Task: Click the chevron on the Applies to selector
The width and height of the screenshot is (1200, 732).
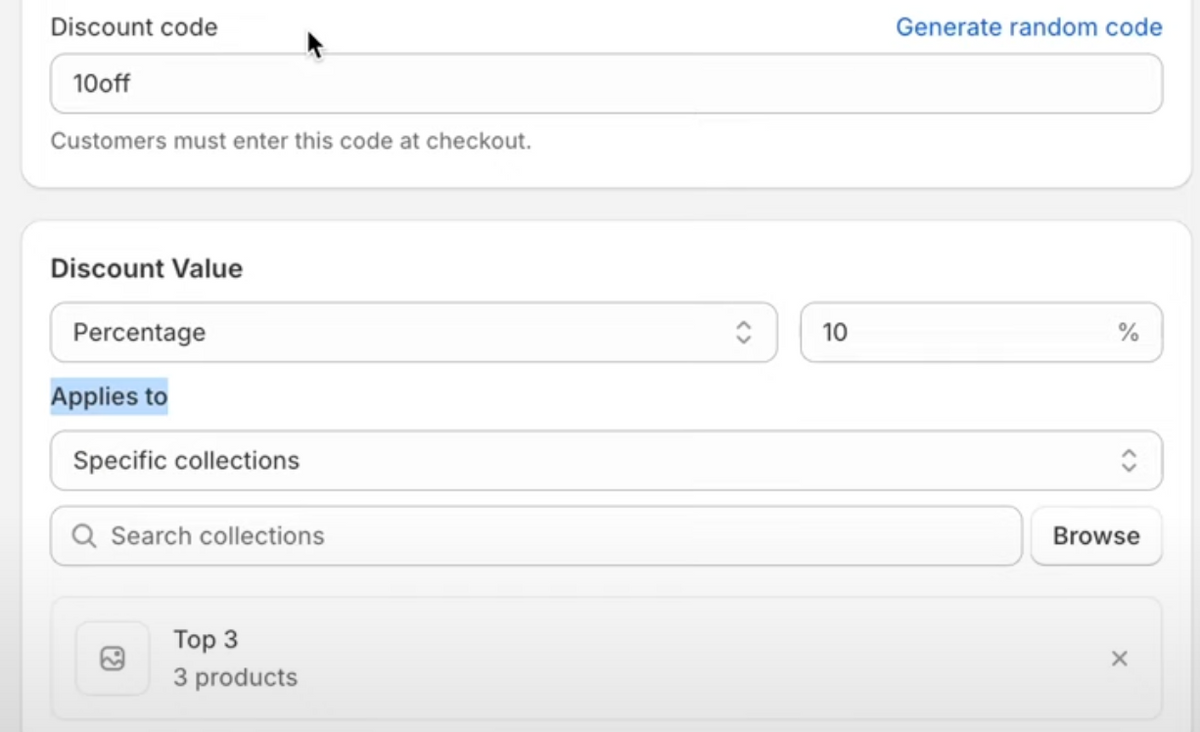Action: pyautogui.click(x=1129, y=461)
